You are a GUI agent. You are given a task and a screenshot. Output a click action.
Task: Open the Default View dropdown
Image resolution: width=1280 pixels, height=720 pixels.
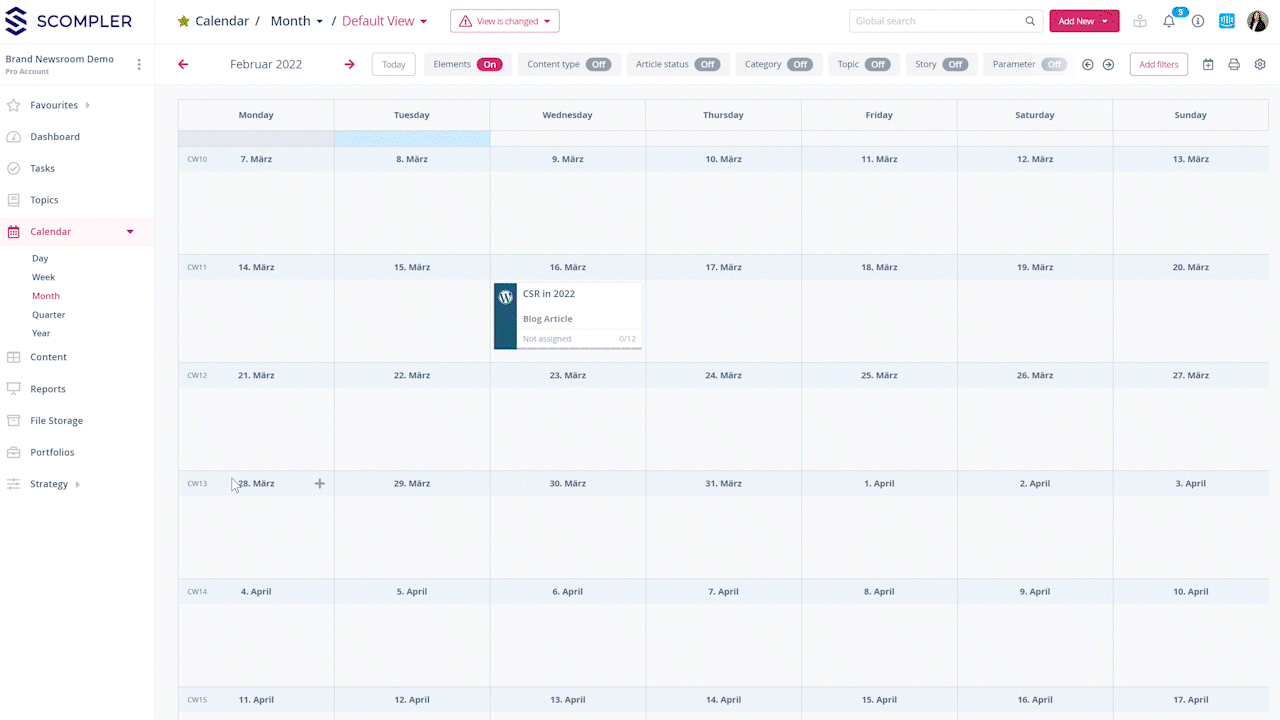click(385, 21)
